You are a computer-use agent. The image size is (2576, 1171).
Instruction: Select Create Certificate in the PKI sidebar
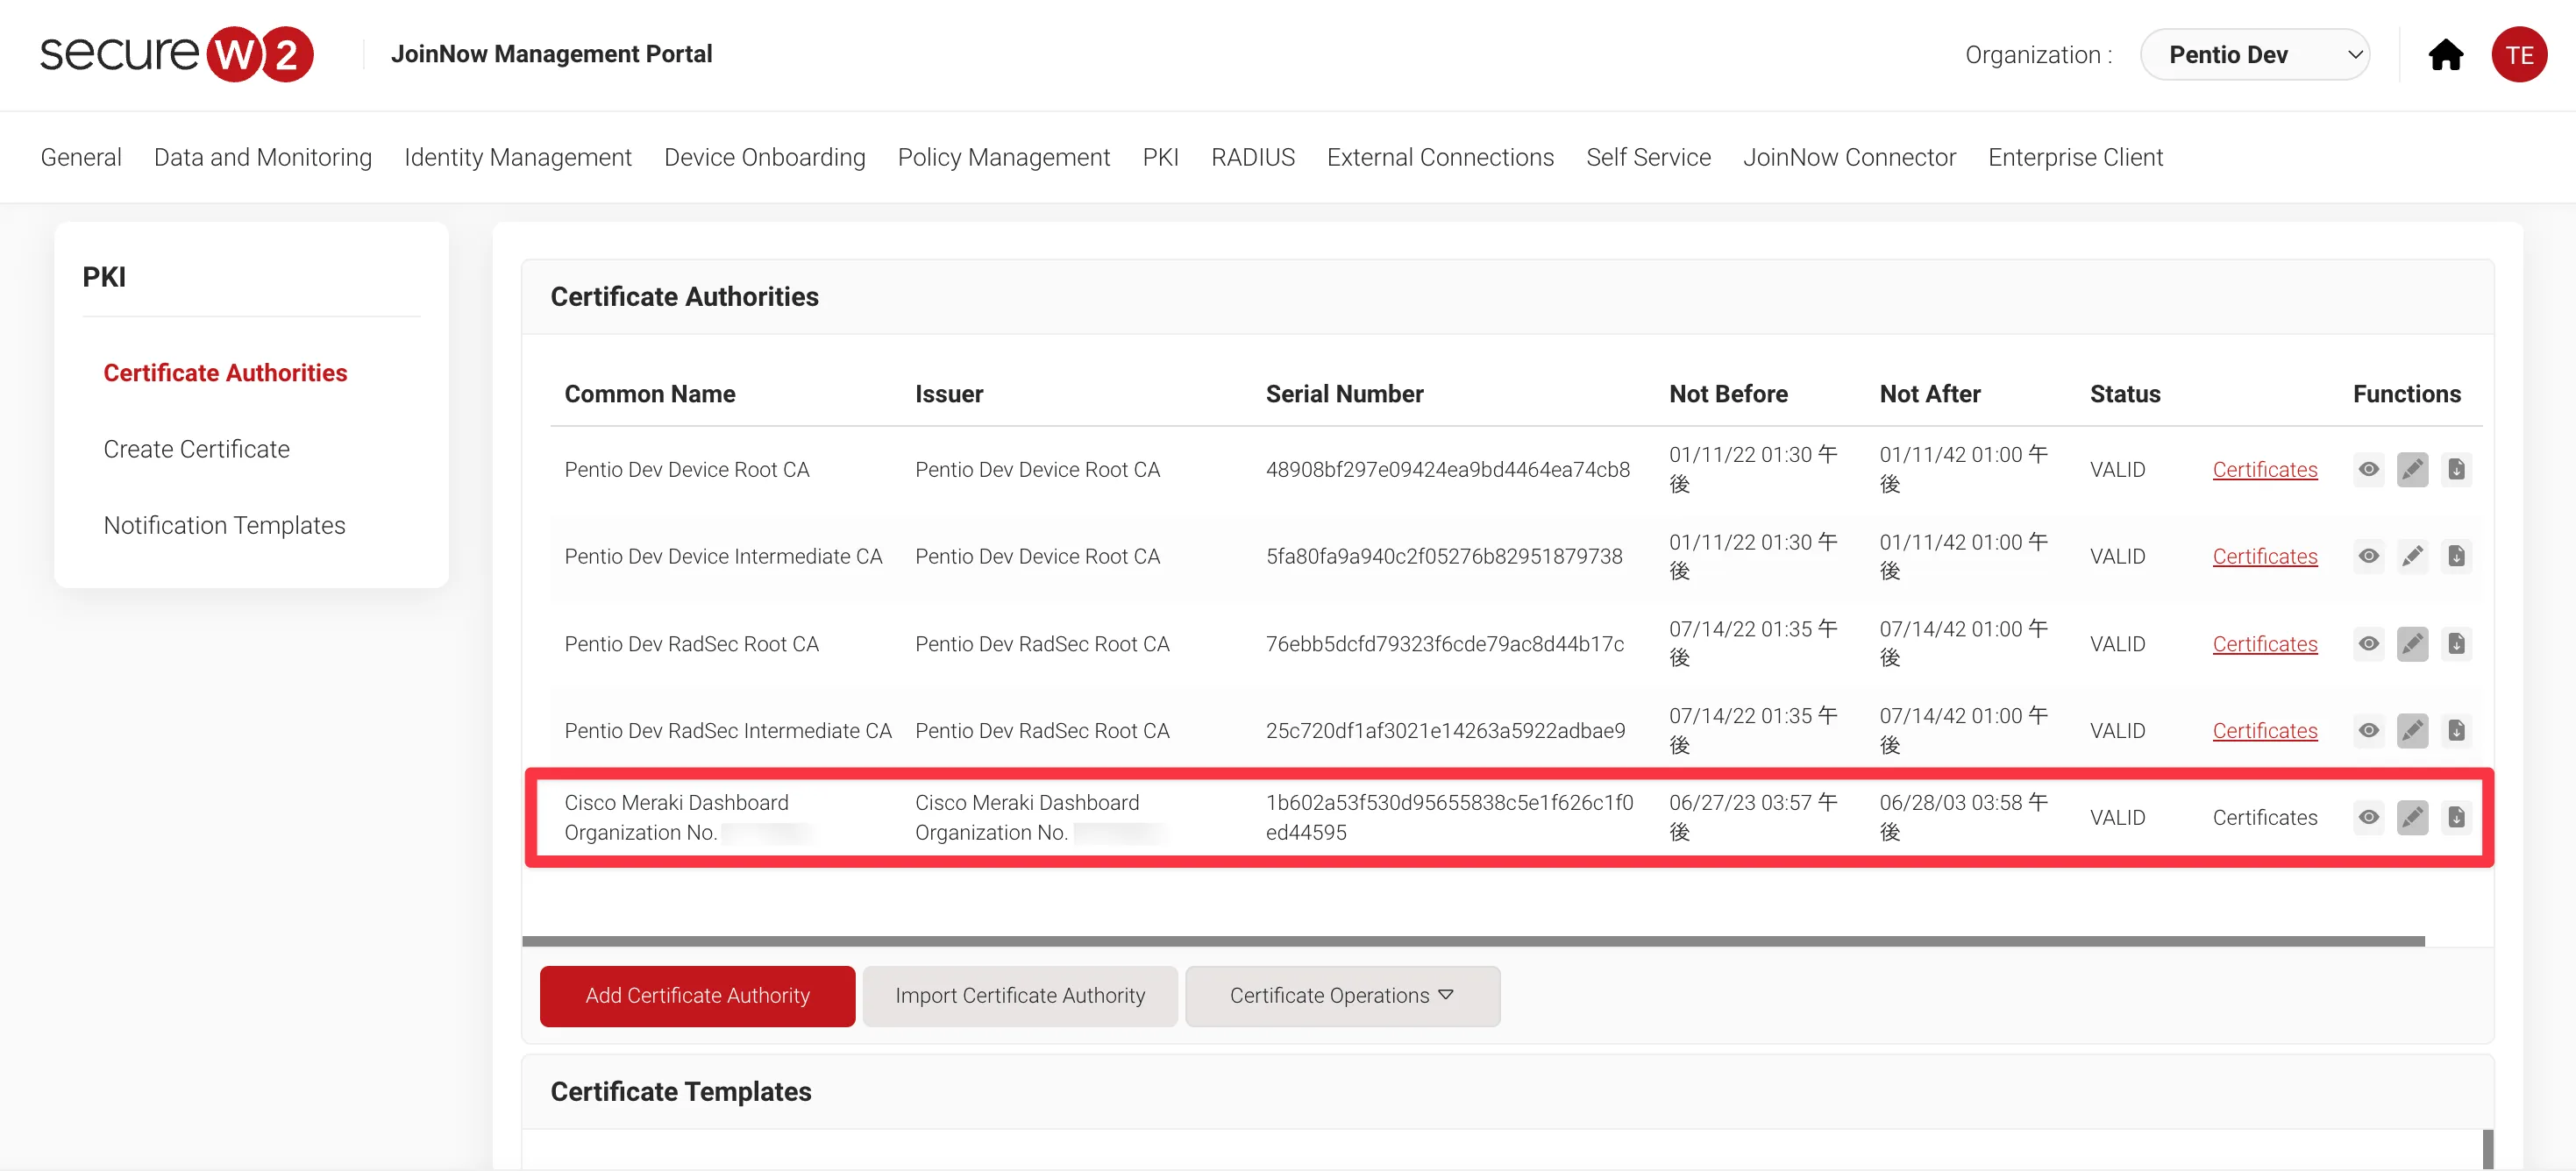click(x=196, y=449)
